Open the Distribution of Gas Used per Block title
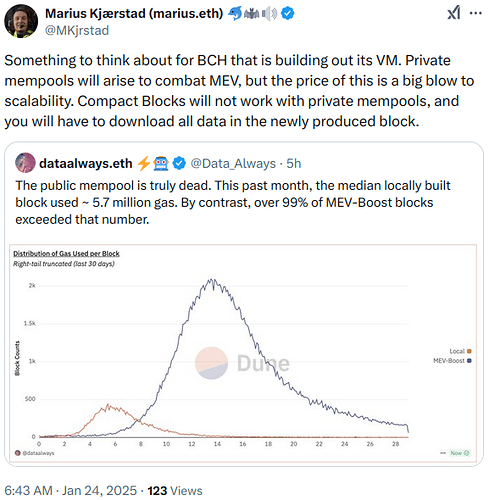Image resolution: width=488 pixels, height=500 pixels. point(66,254)
